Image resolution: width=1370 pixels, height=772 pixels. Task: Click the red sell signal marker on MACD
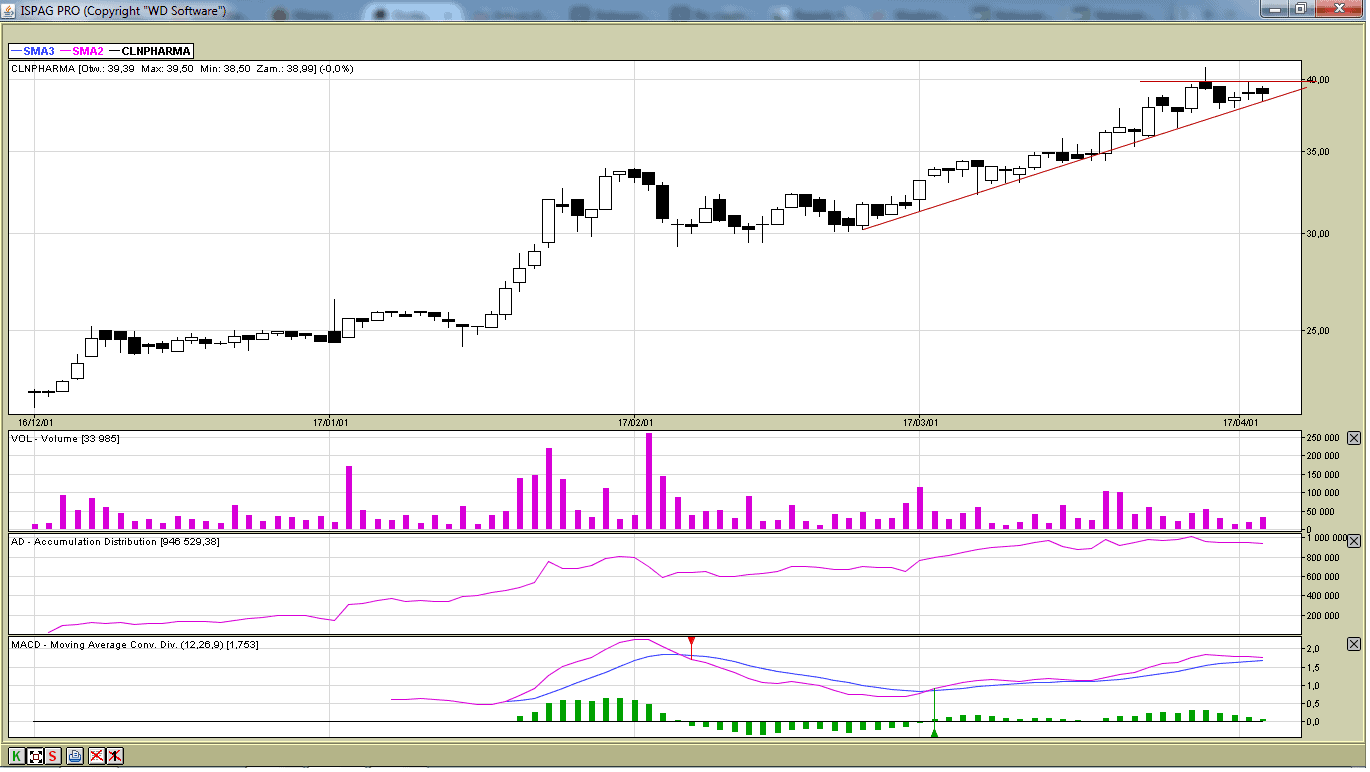coord(691,641)
